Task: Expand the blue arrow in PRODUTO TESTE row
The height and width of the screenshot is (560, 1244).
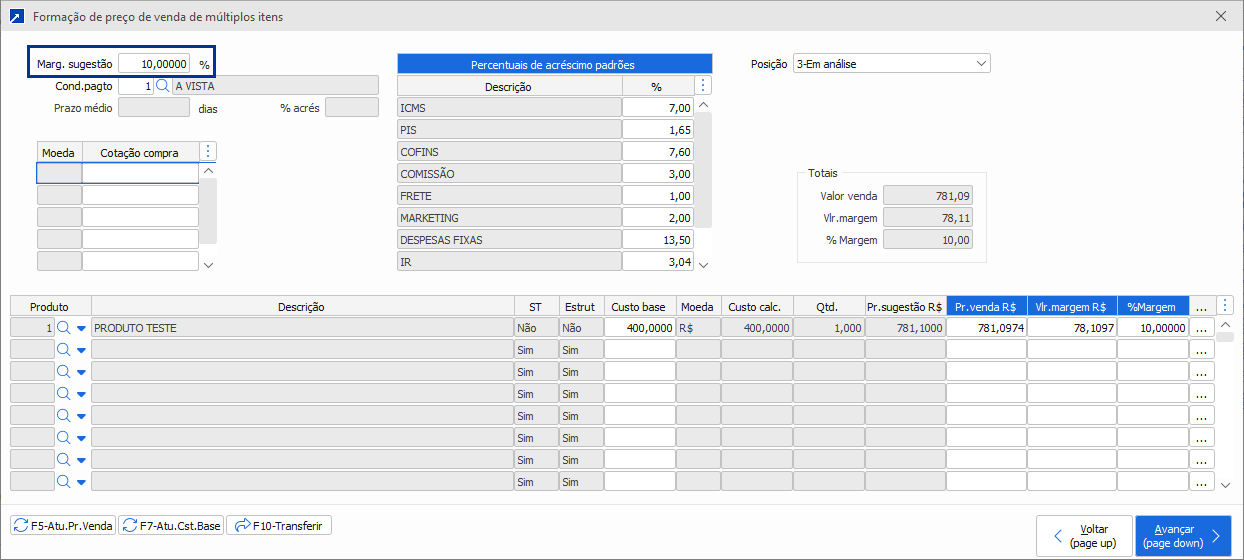Action: [82, 328]
